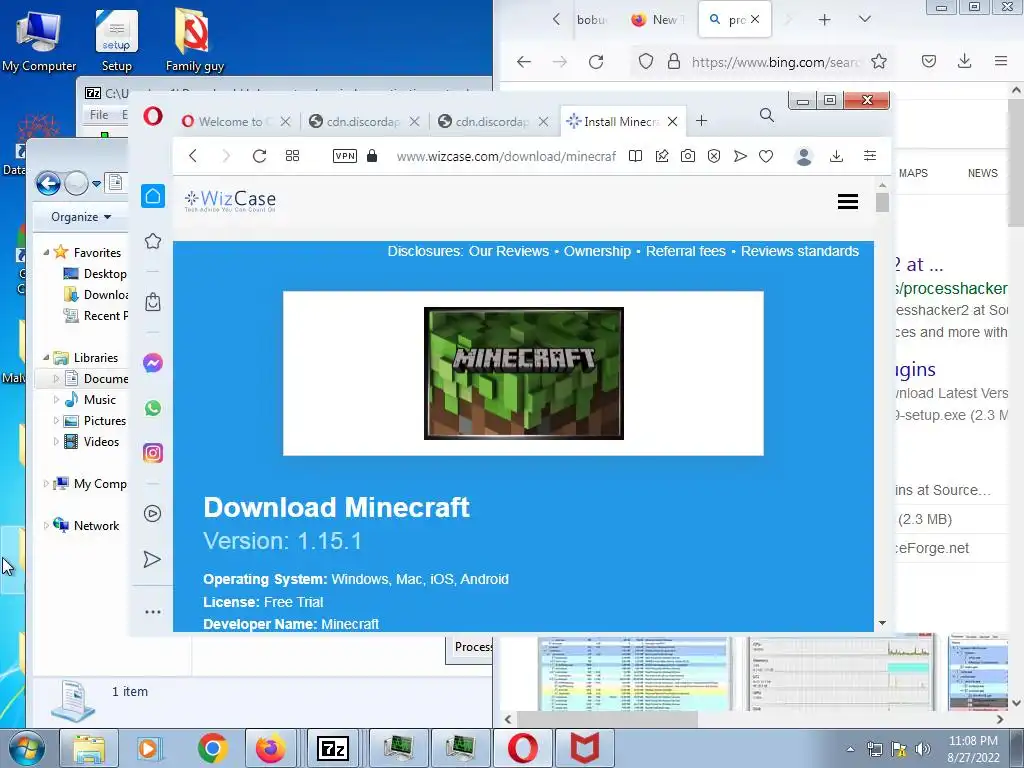Open Opera Speed Dial grid icon
Viewport: 1024px width, 768px height.
click(x=293, y=155)
